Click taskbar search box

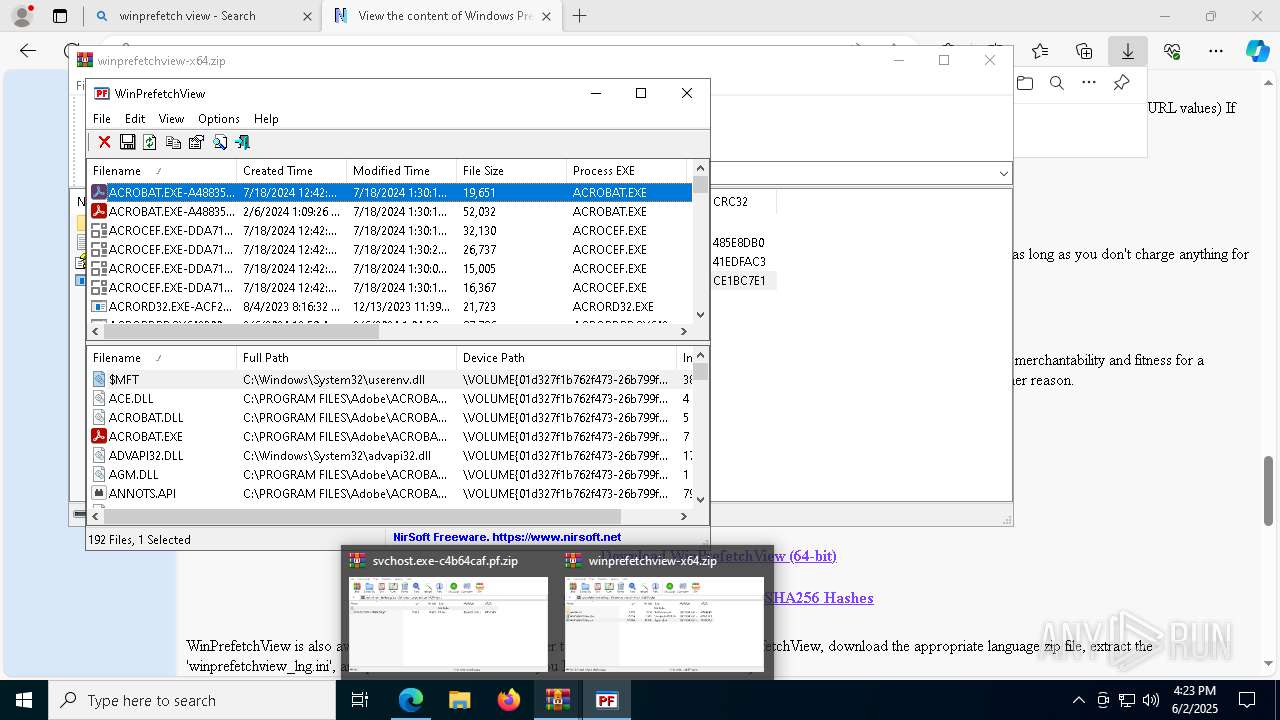click(191, 700)
